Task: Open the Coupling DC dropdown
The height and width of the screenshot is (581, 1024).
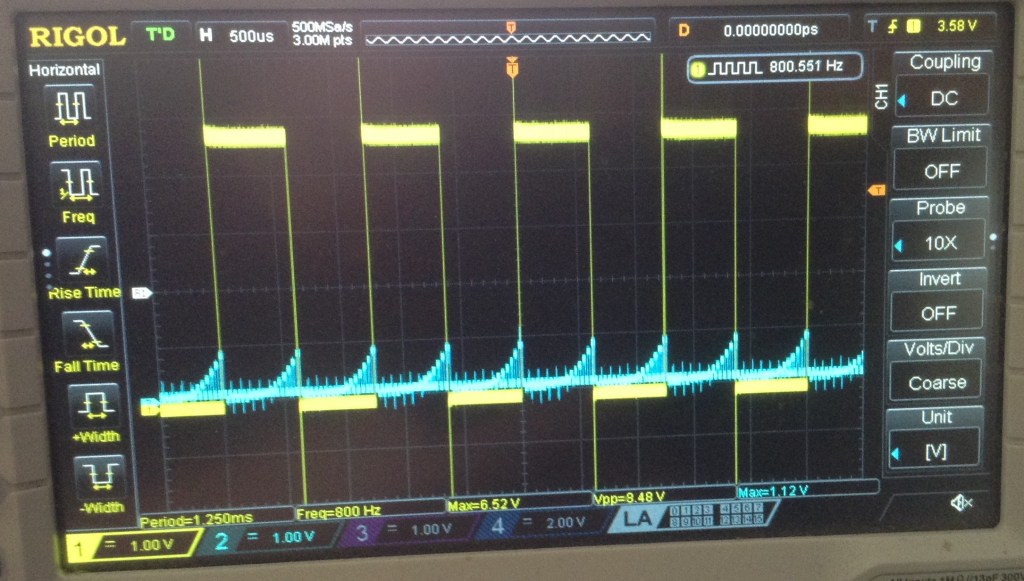Action: [x=942, y=98]
